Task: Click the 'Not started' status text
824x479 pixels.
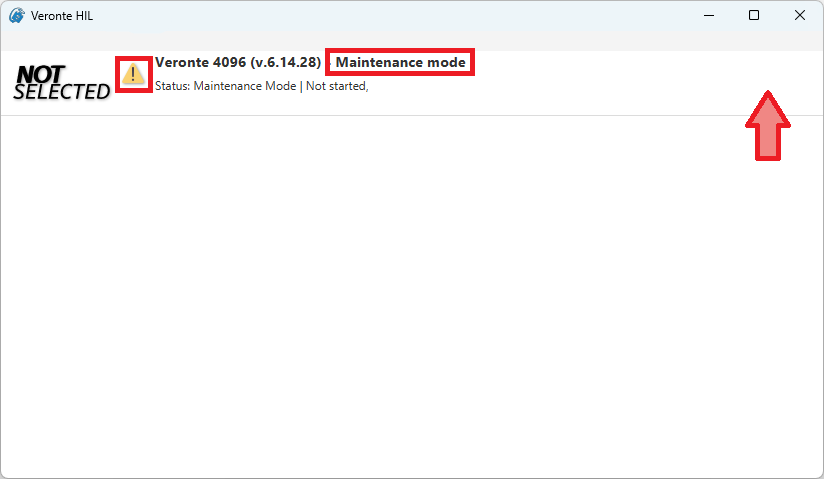Action: pos(336,86)
